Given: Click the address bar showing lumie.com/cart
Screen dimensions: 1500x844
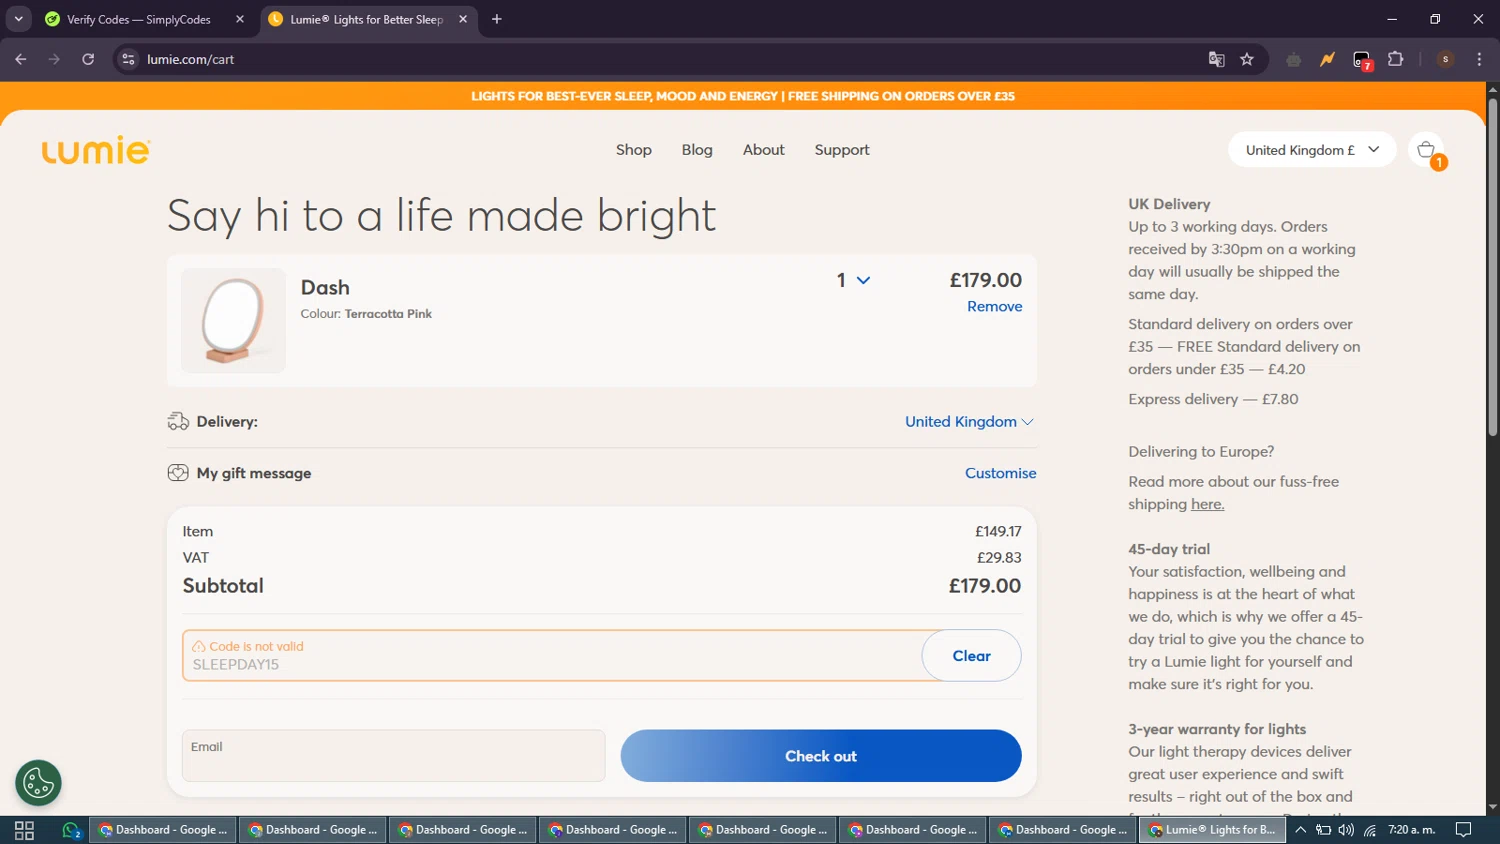Looking at the screenshot, I should (x=660, y=59).
